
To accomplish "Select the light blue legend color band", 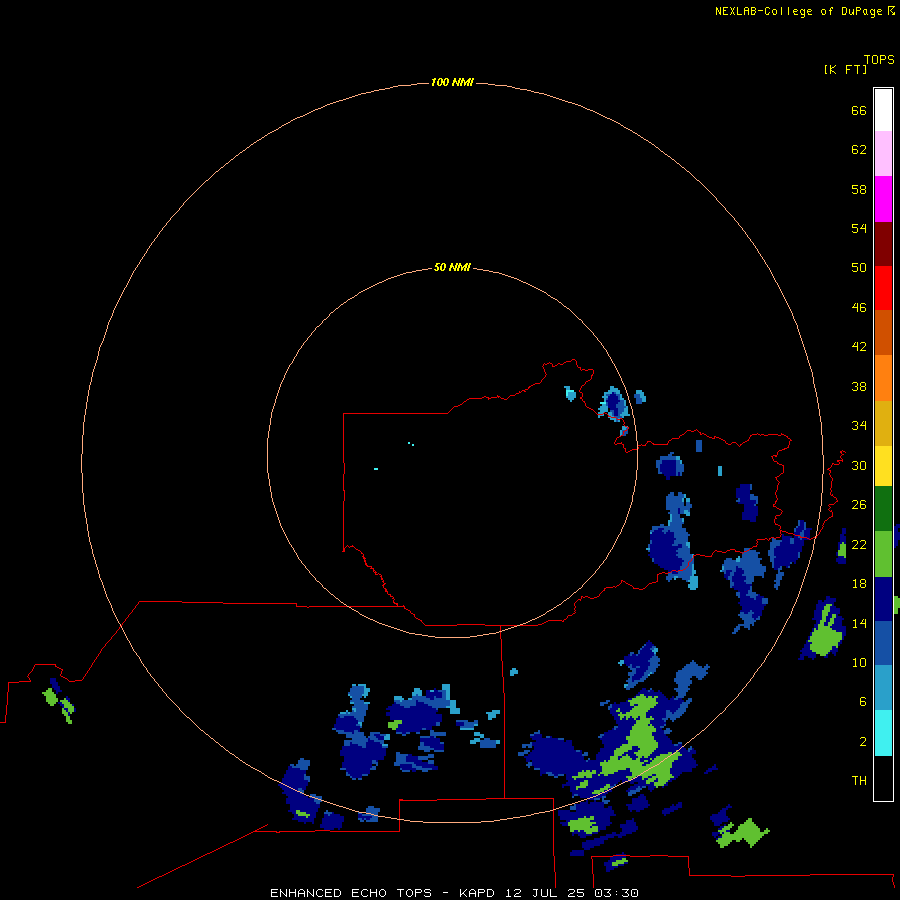I will tap(883, 688).
